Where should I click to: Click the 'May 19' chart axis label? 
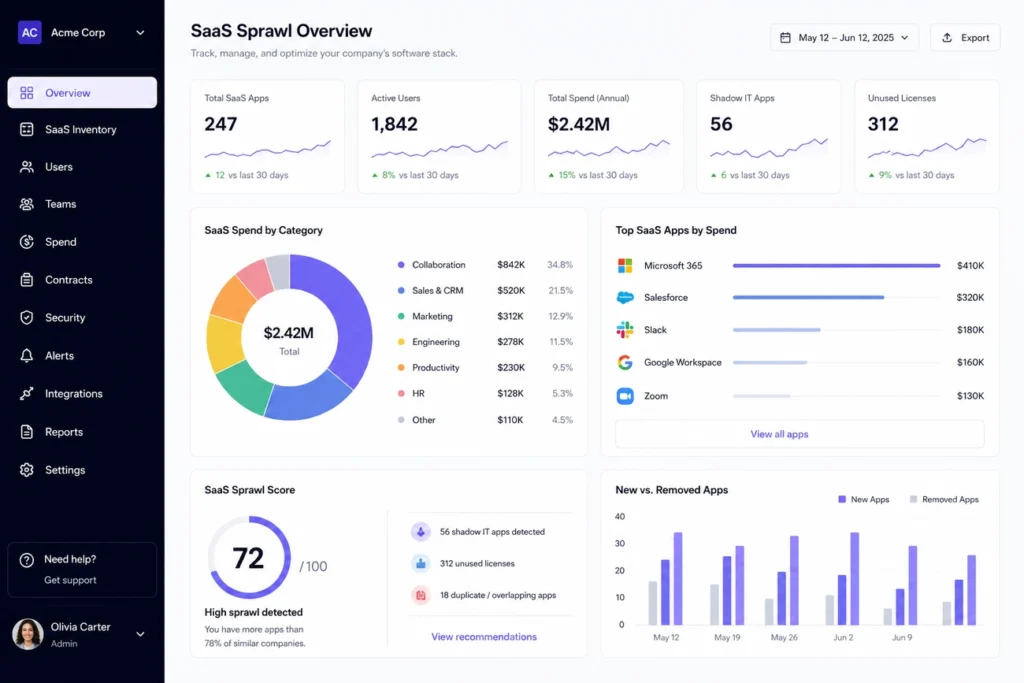click(x=727, y=637)
